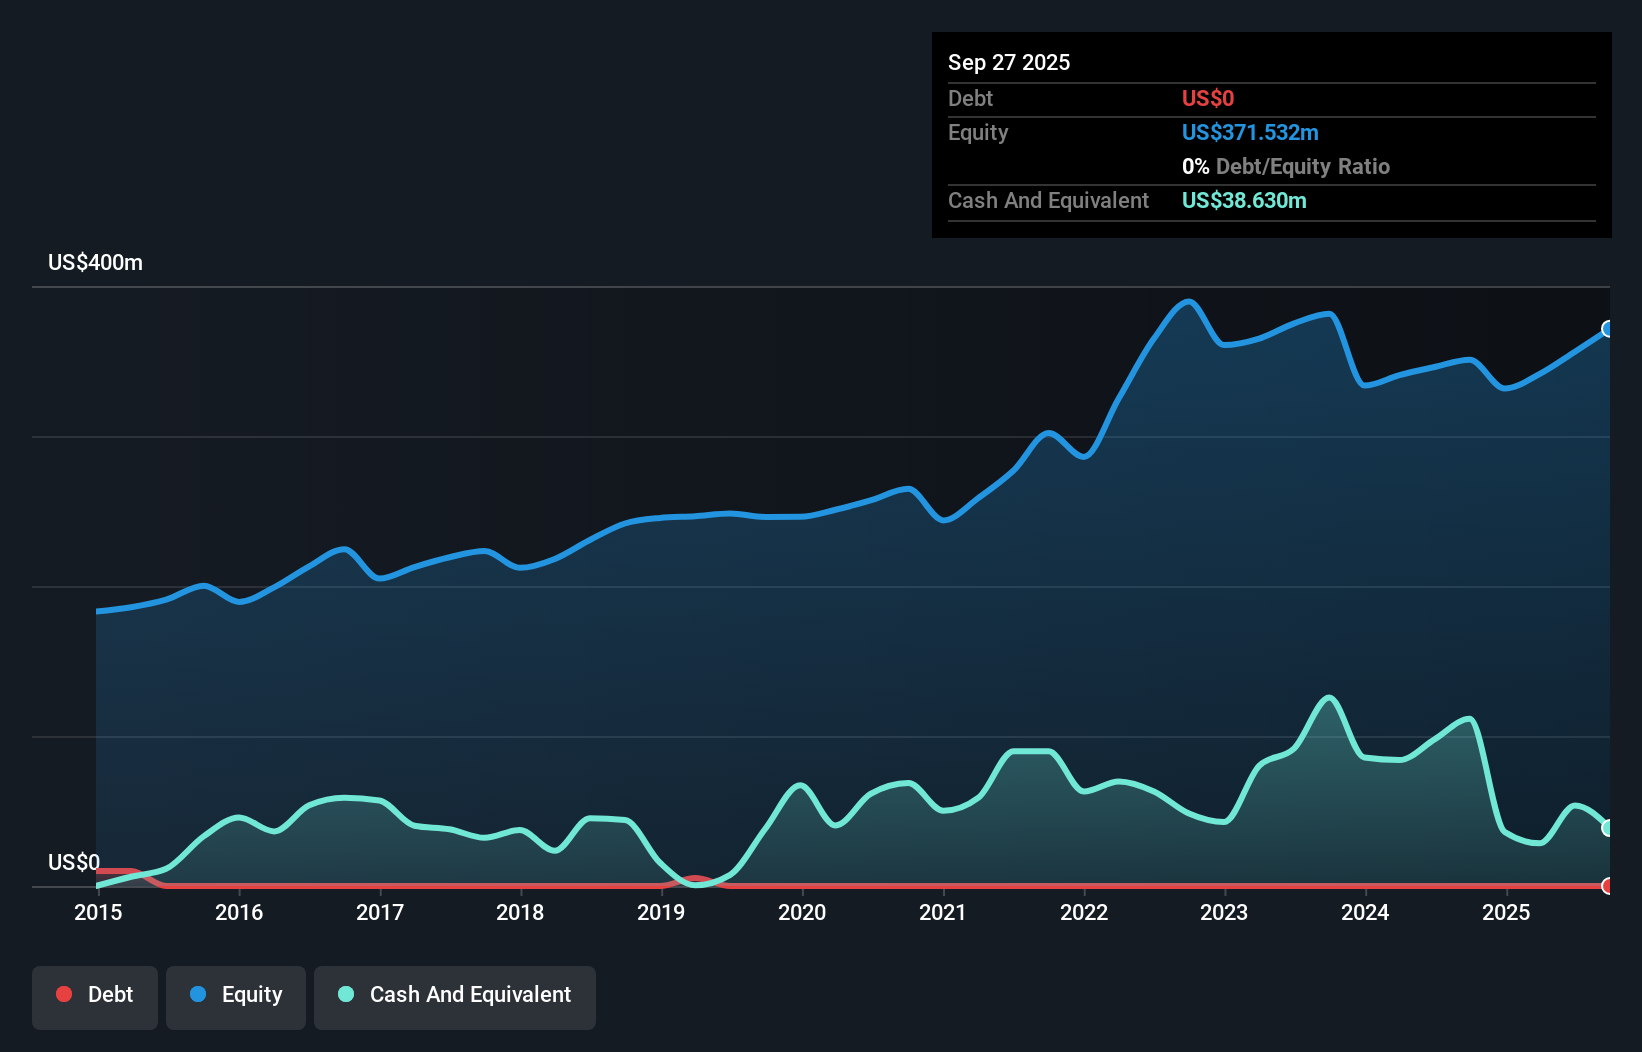Screen dimensions: 1642x1052
Task: Click the red Debt legend dot
Action: pos(63,993)
